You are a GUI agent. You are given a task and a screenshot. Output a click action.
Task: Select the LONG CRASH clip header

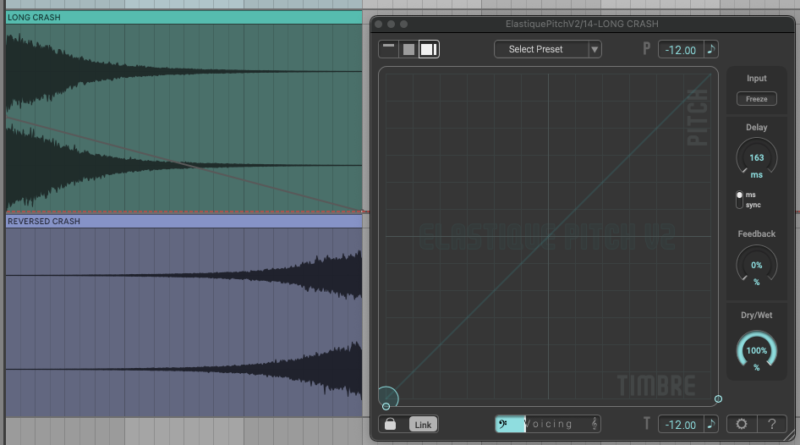(x=182, y=17)
